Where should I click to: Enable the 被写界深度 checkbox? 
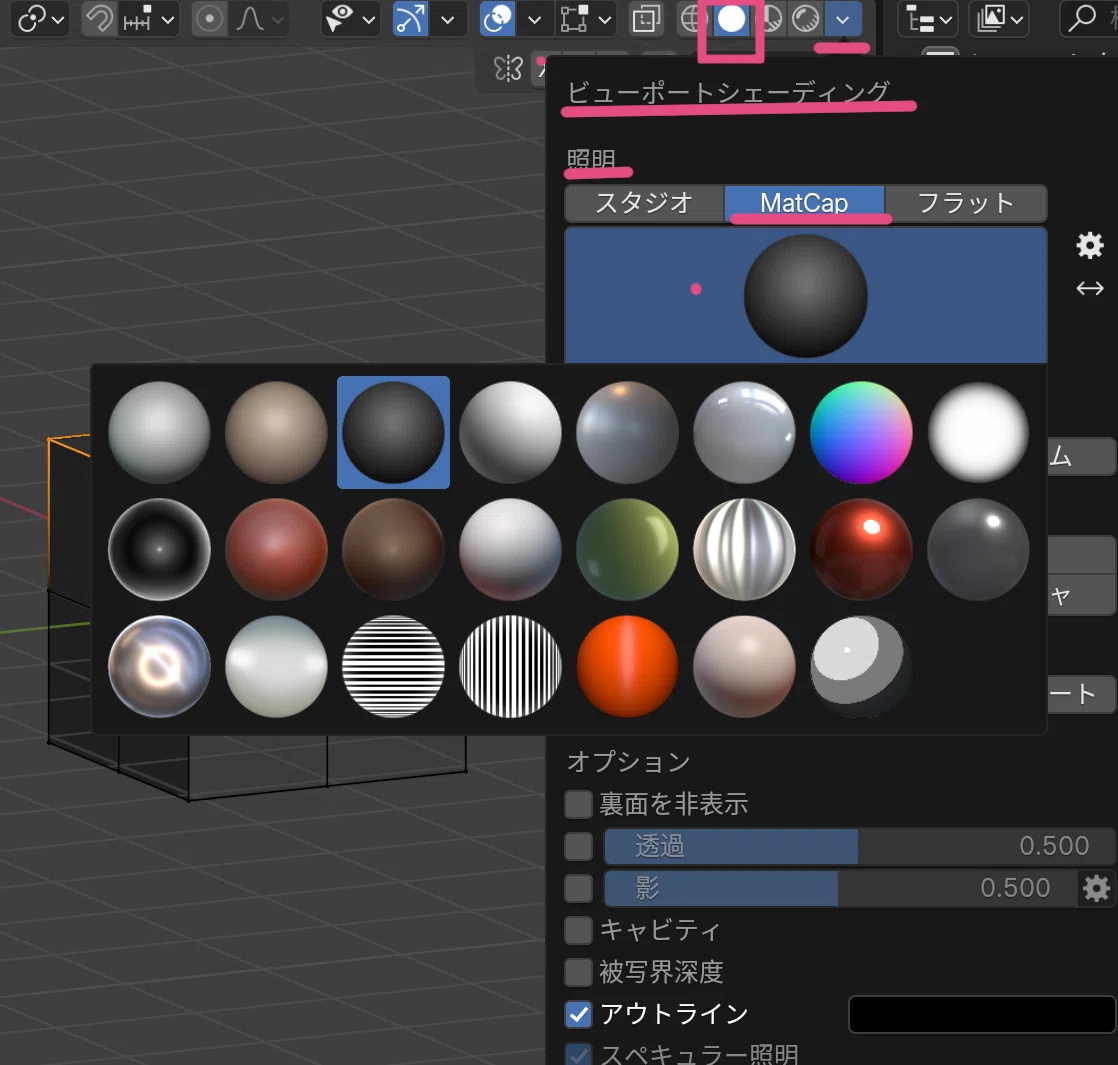pyautogui.click(x=578, y=972)
